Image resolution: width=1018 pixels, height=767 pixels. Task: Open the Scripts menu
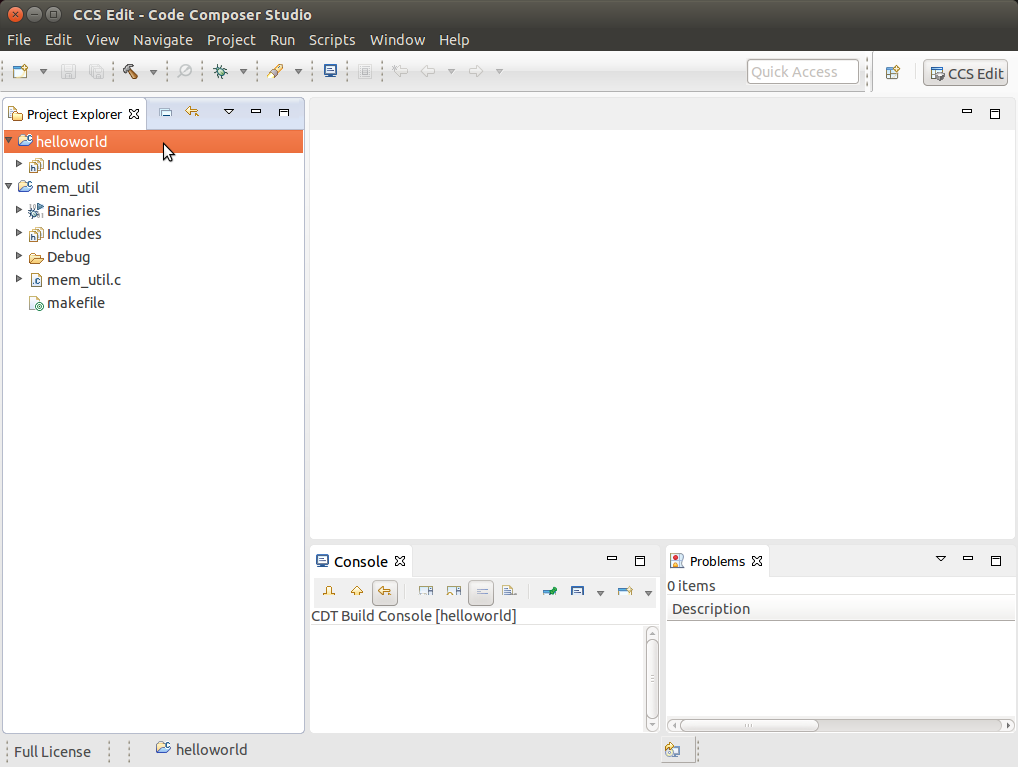(x=332, y=40)
